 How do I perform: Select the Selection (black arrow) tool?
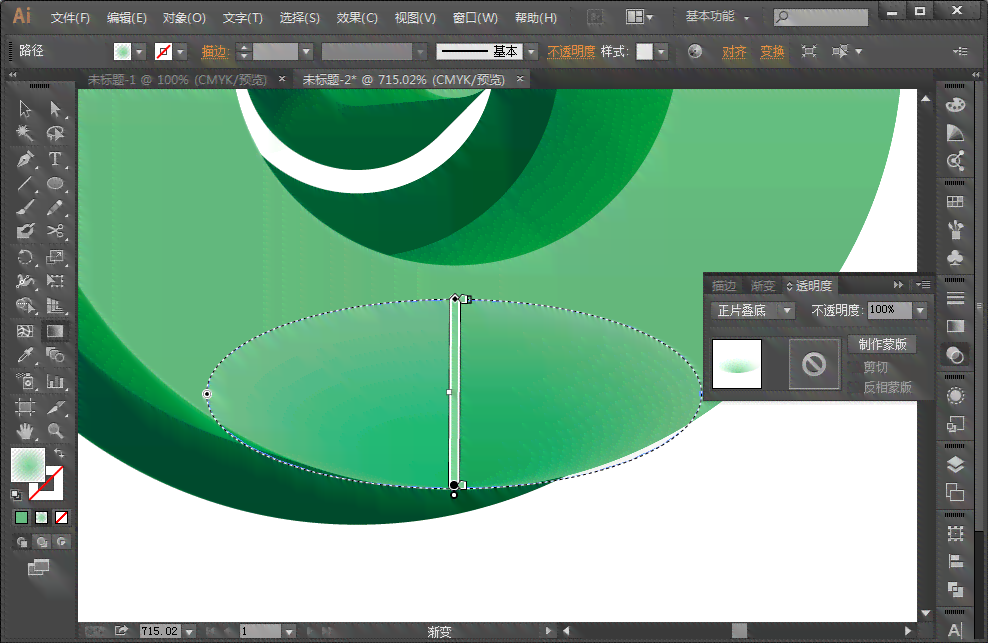click(x=25, y=109)
